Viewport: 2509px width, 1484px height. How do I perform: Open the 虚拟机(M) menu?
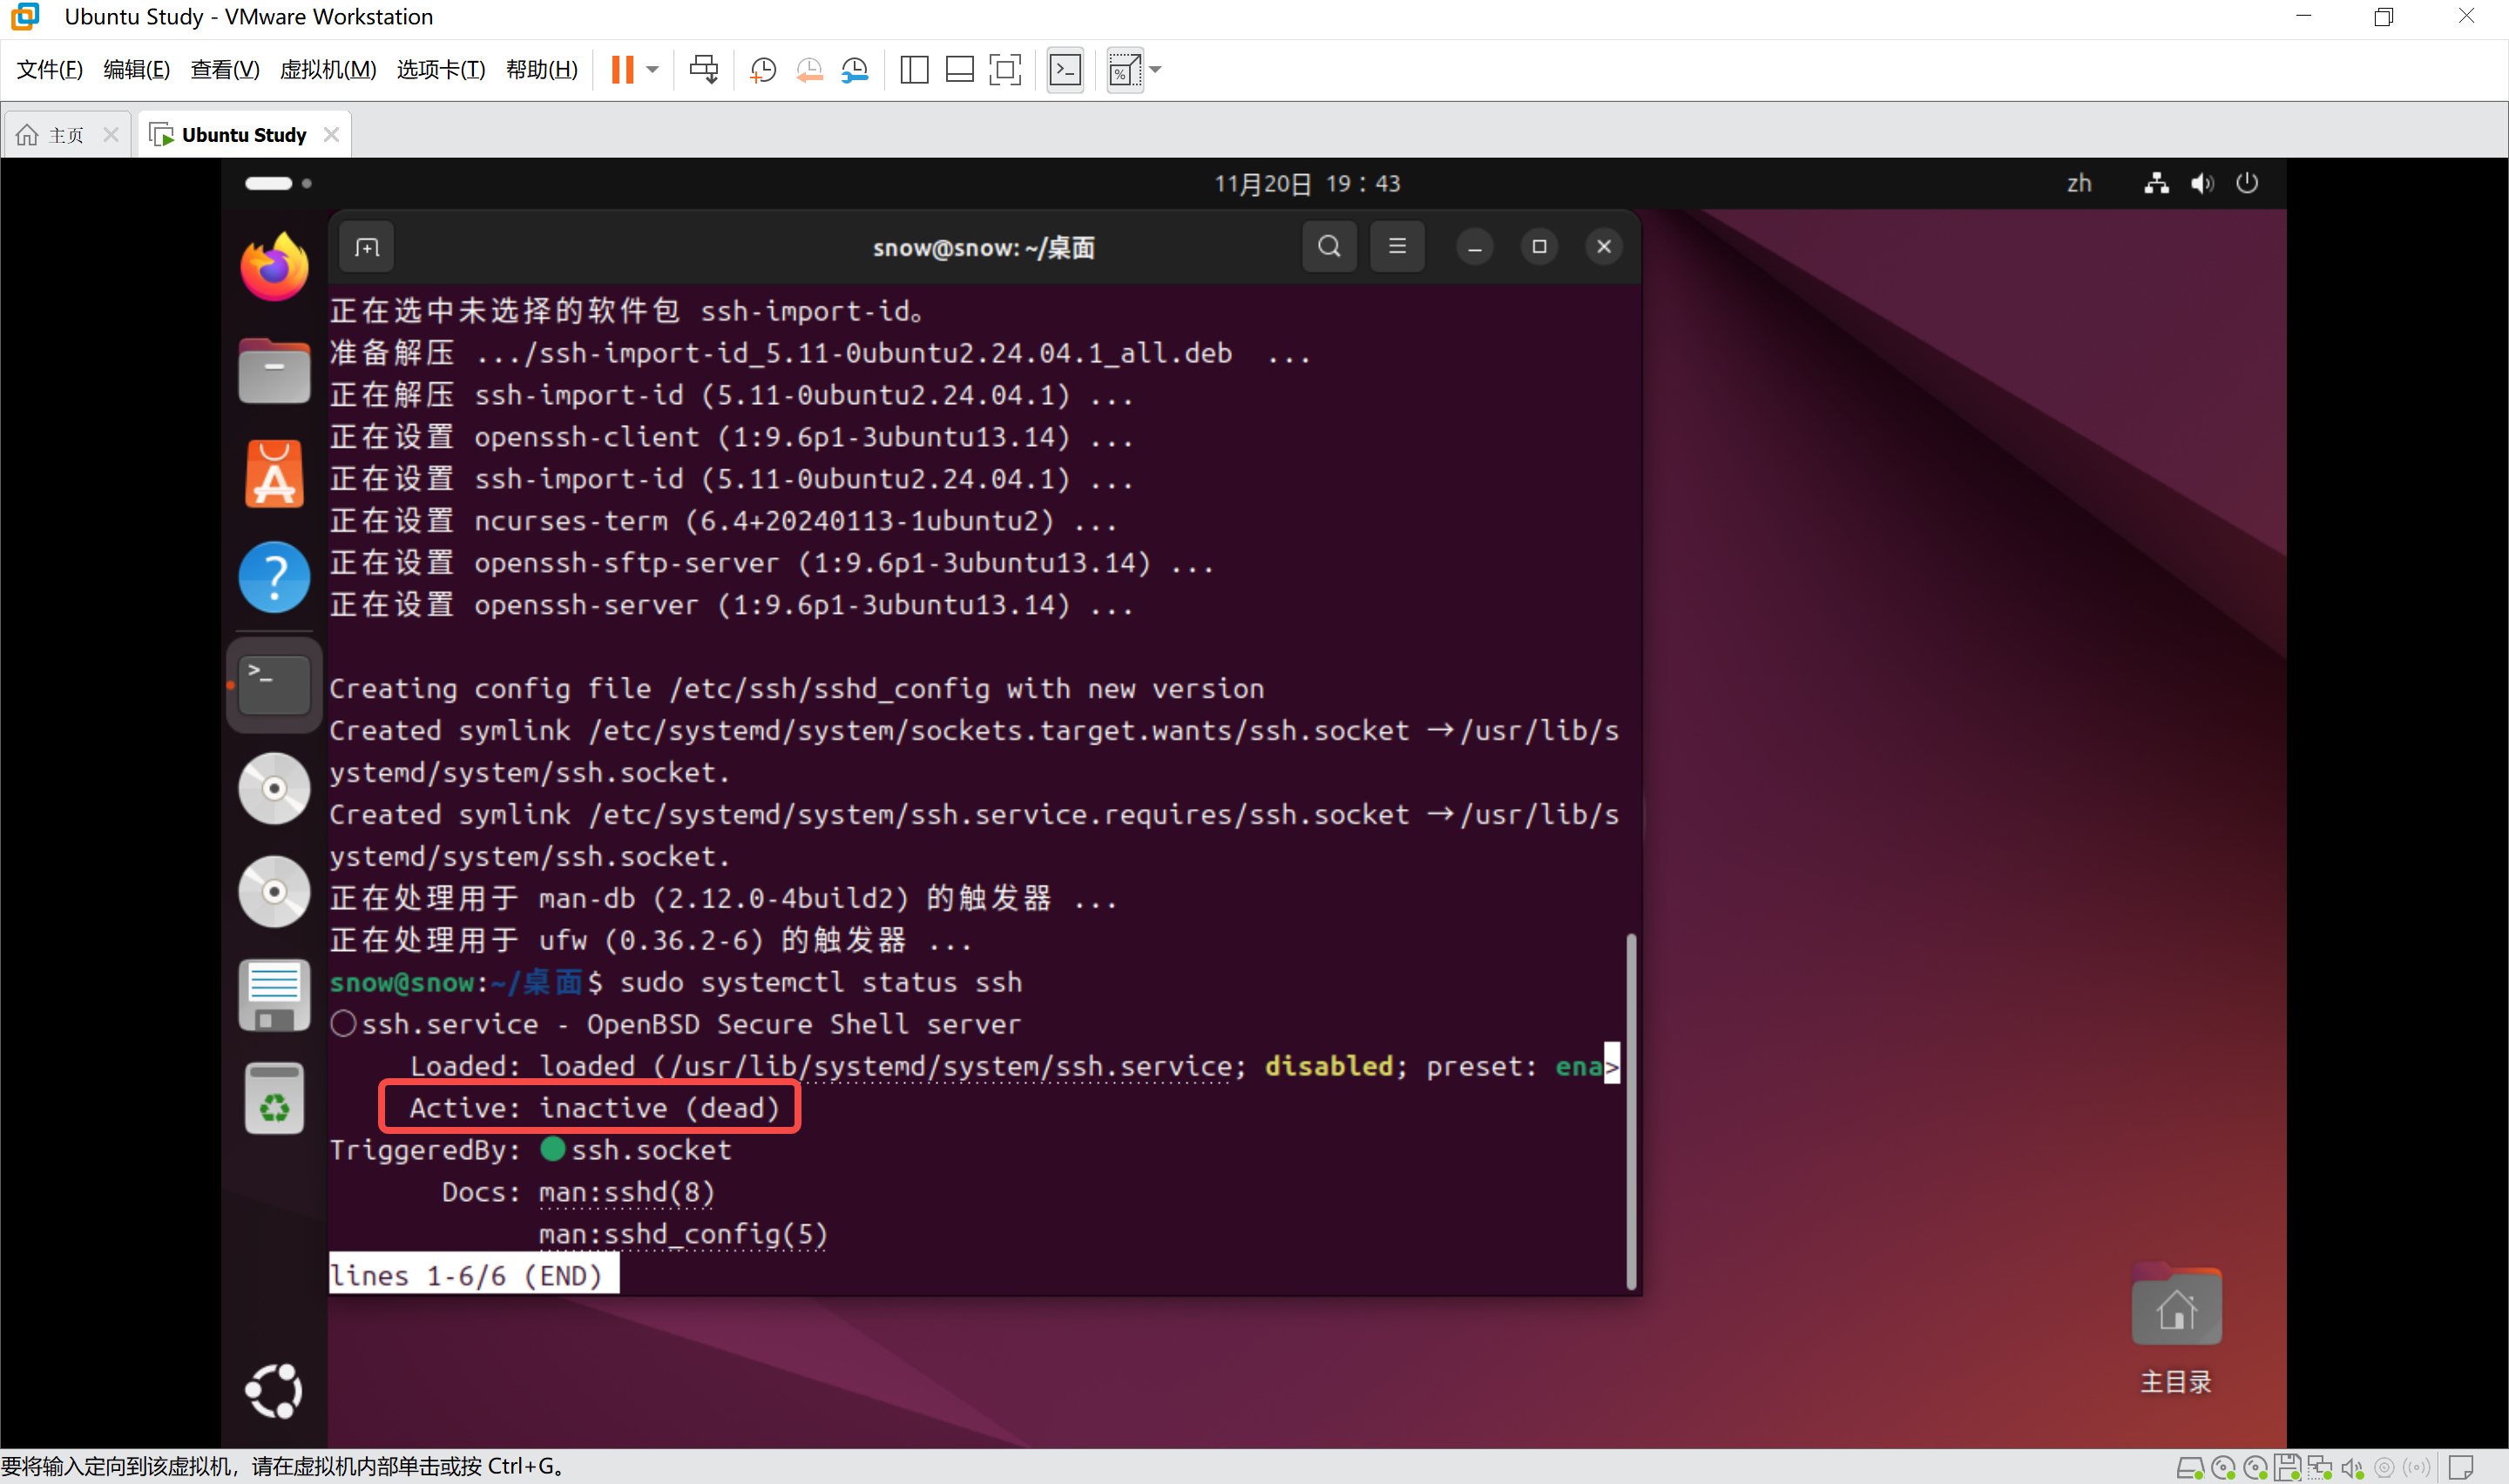pyautogui.click(x=327, y=69)
